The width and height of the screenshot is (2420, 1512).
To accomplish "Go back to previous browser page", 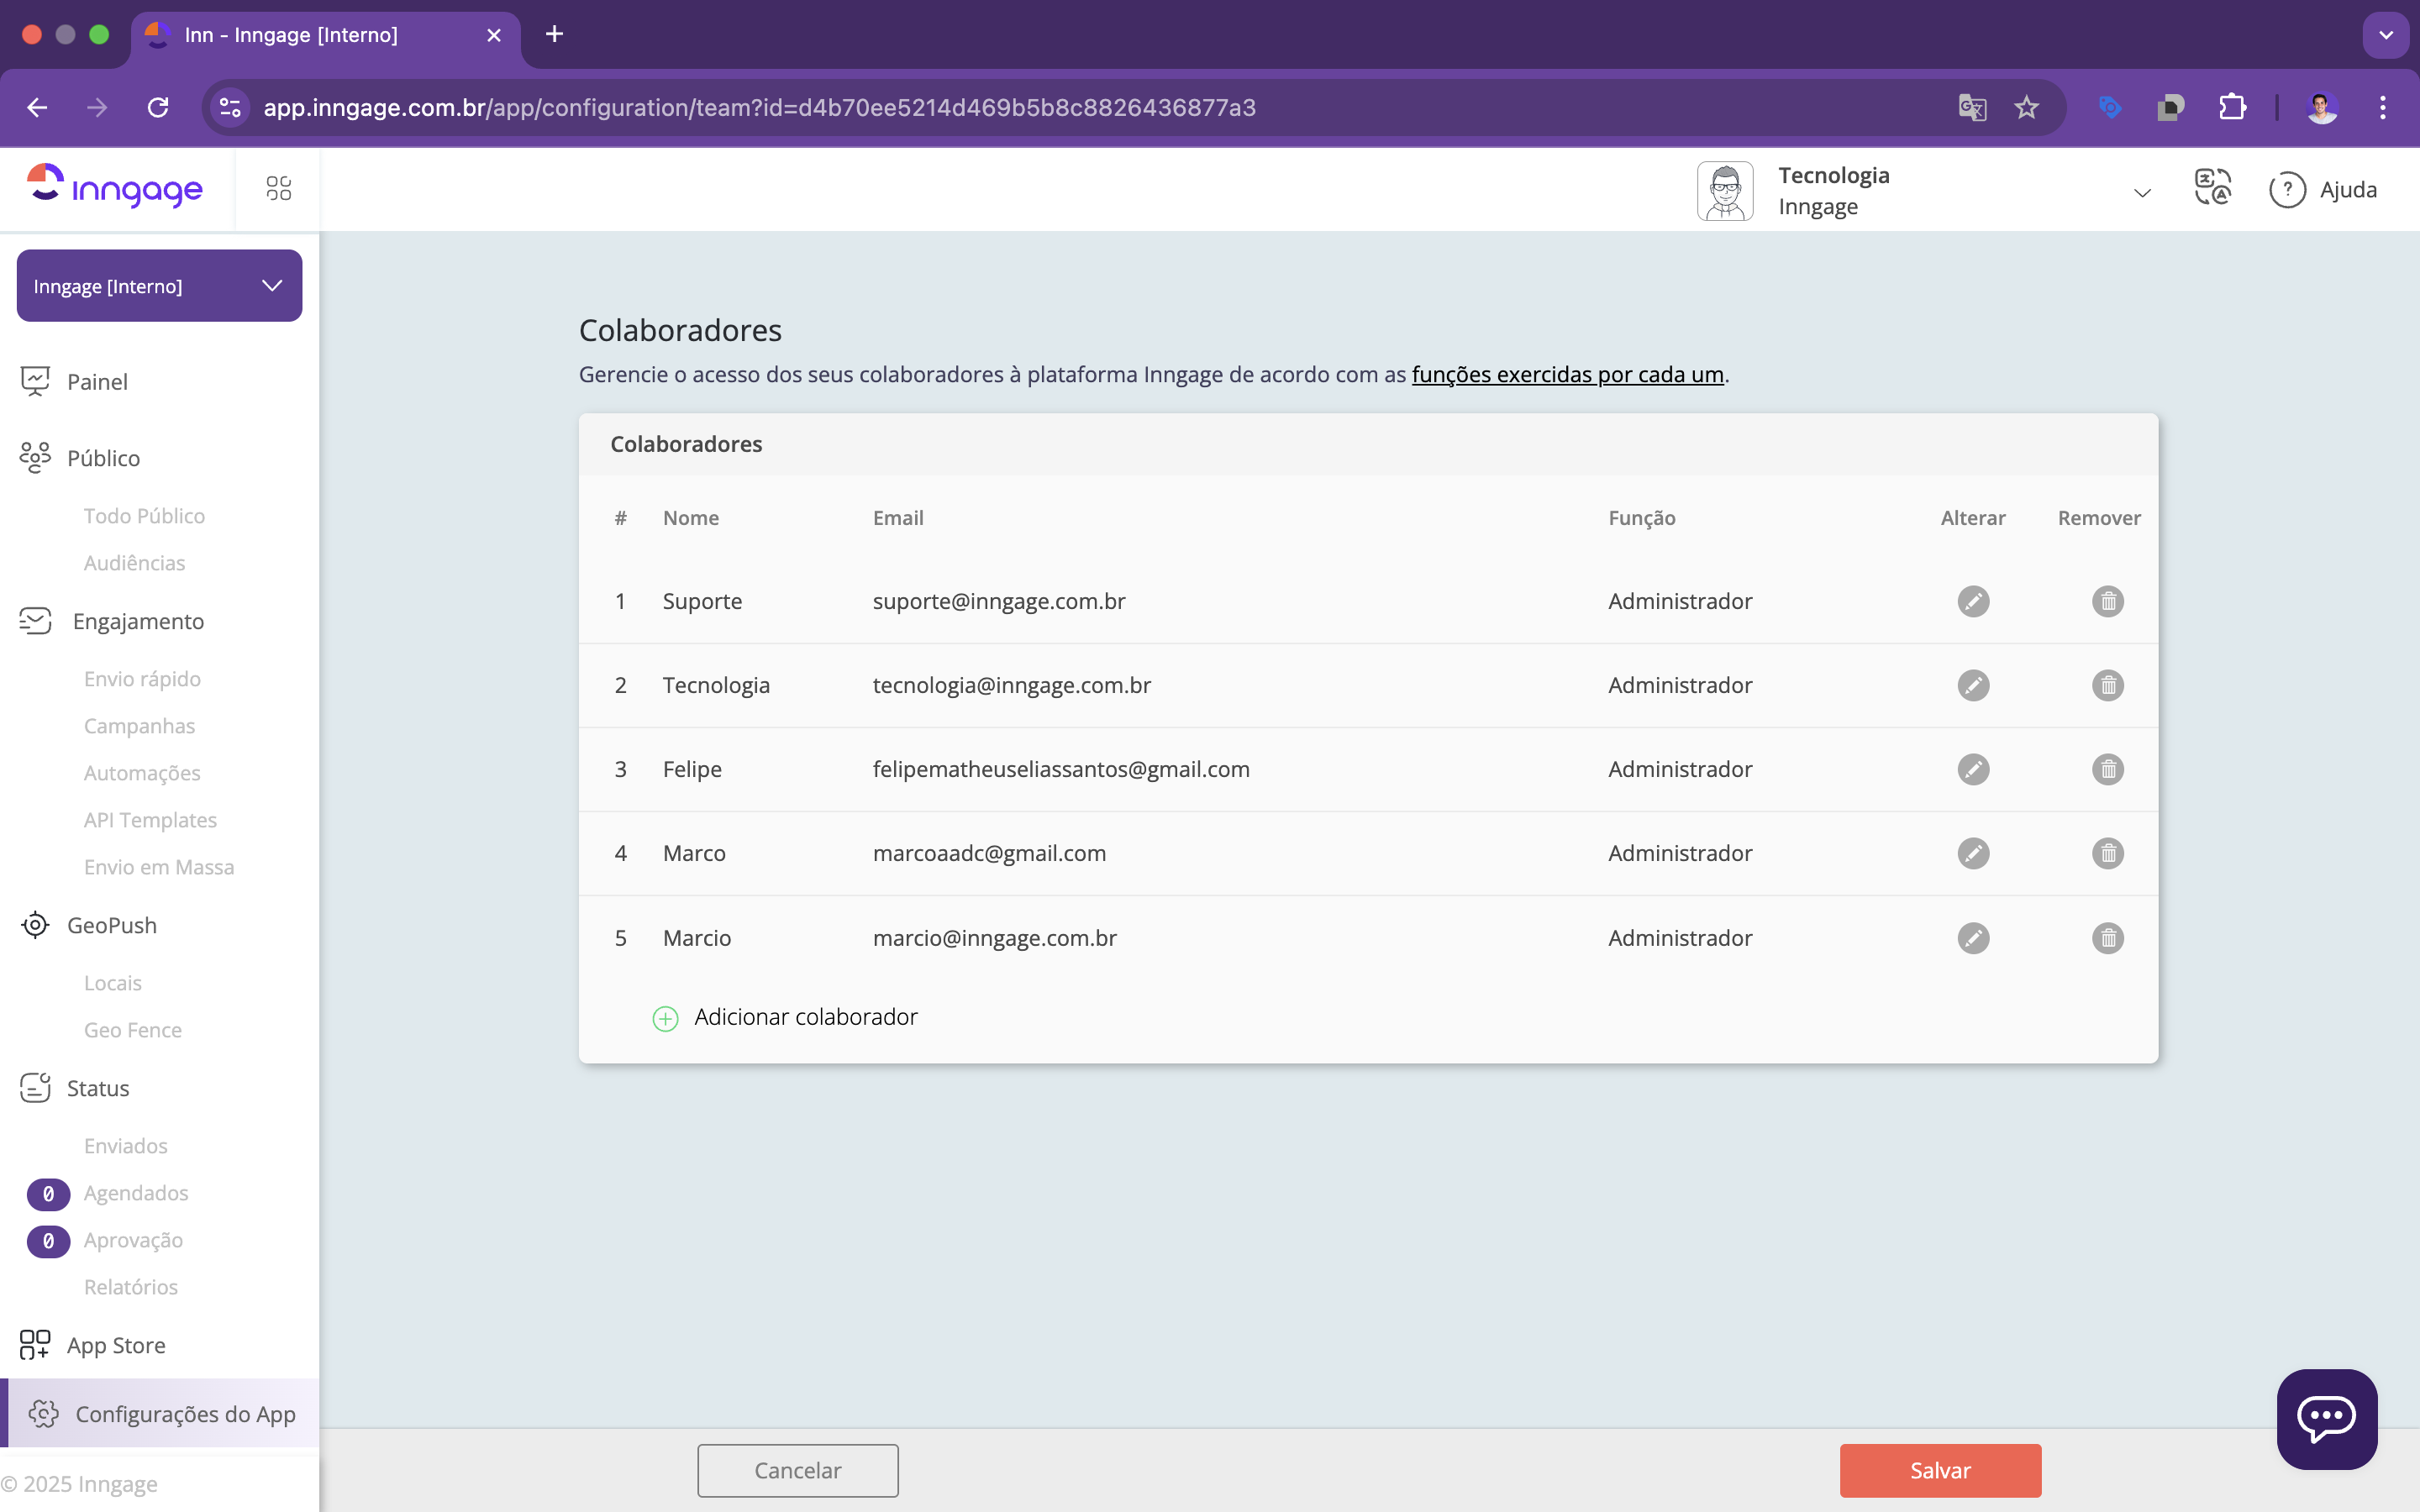I will [x=37, y=107].
